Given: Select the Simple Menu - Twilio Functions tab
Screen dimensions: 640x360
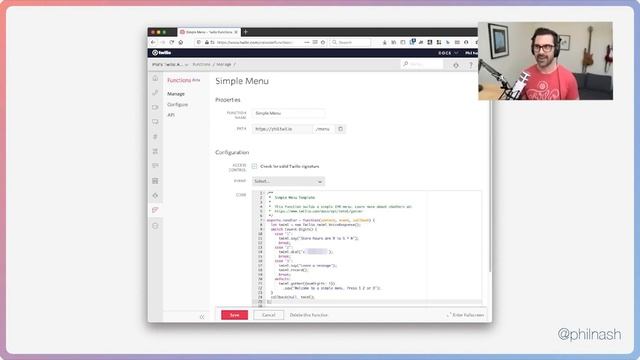Looking at the screenshot, I should [209, 32].
